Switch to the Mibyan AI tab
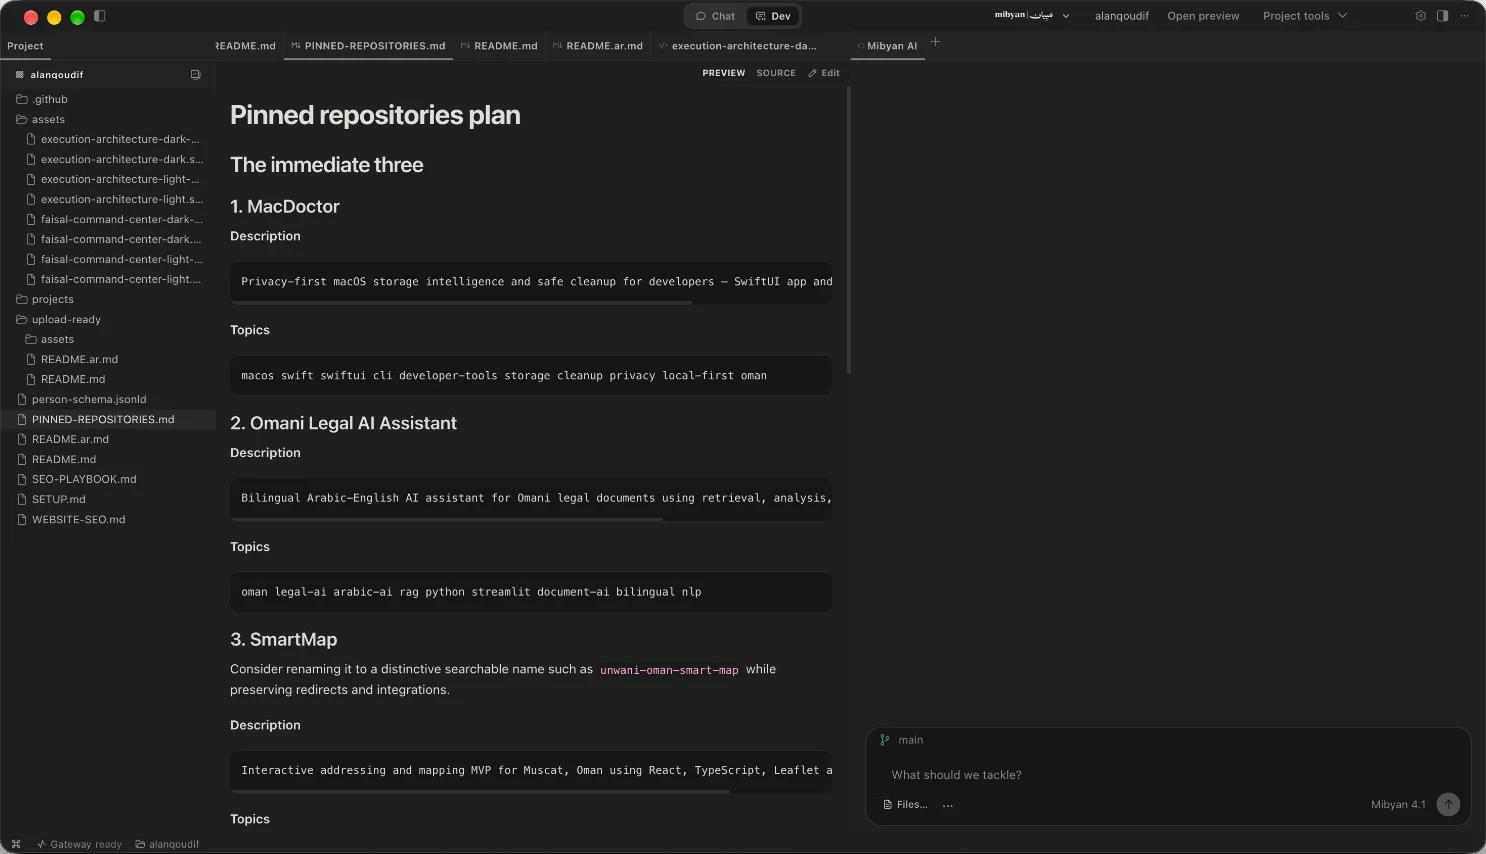1486x854 pixels. 887,46
